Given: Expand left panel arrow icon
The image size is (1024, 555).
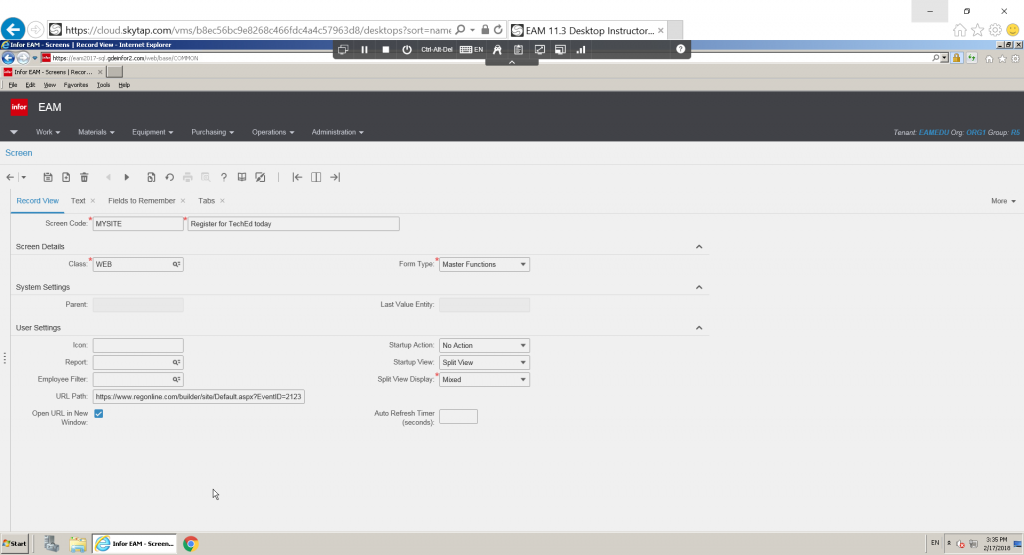Looking at the screenshot, I should point(297,177).
